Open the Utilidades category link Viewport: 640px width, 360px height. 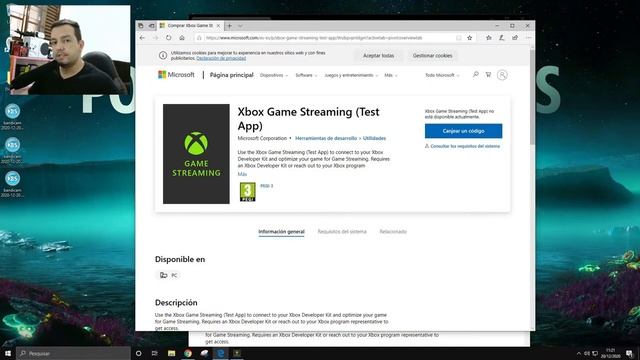tap(374, 138)
